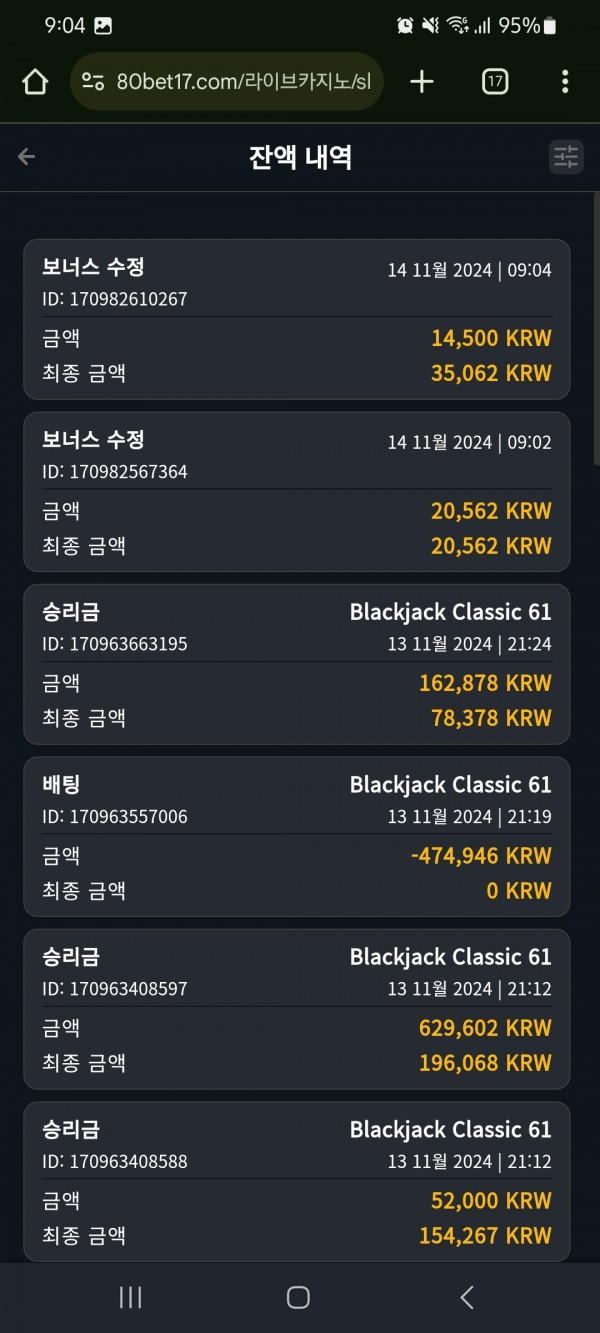Image resolution: width=600 pixels, height=1333 pixels.
Task: Tap the Android back navigation button
Action: pyautogui.click(x=466, y=1297)
